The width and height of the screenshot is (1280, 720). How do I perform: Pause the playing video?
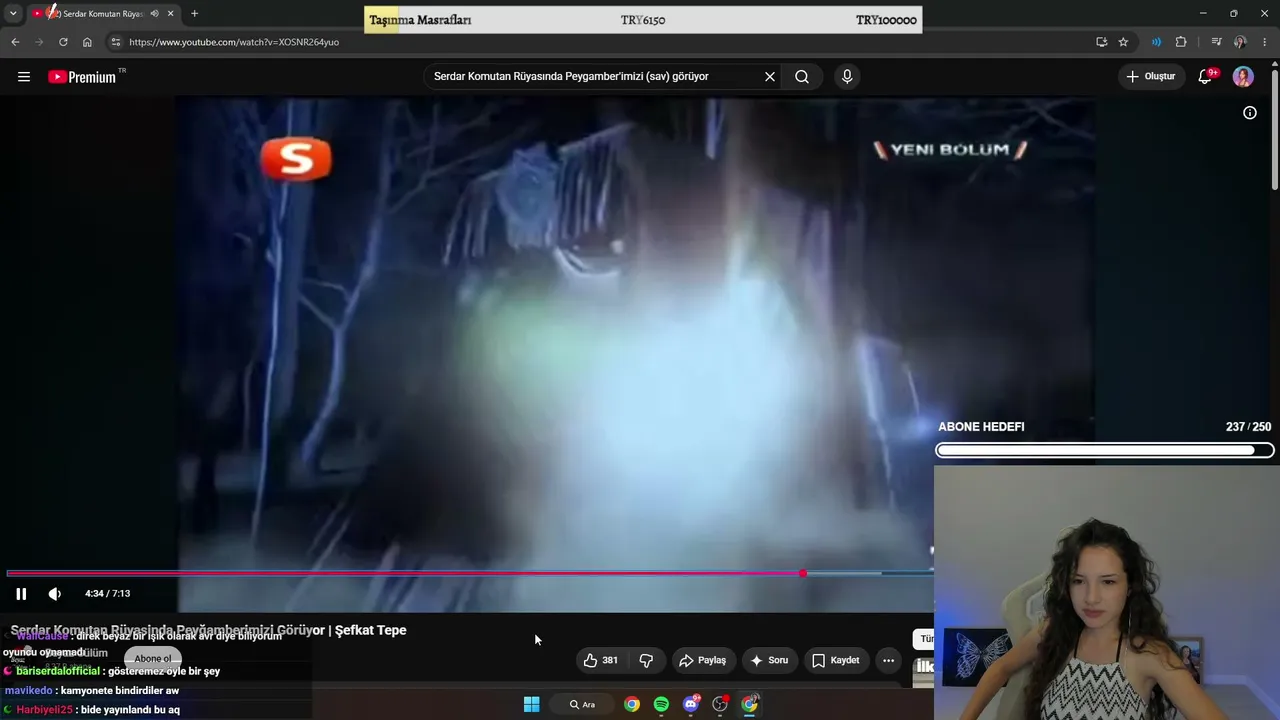point(21,594)
